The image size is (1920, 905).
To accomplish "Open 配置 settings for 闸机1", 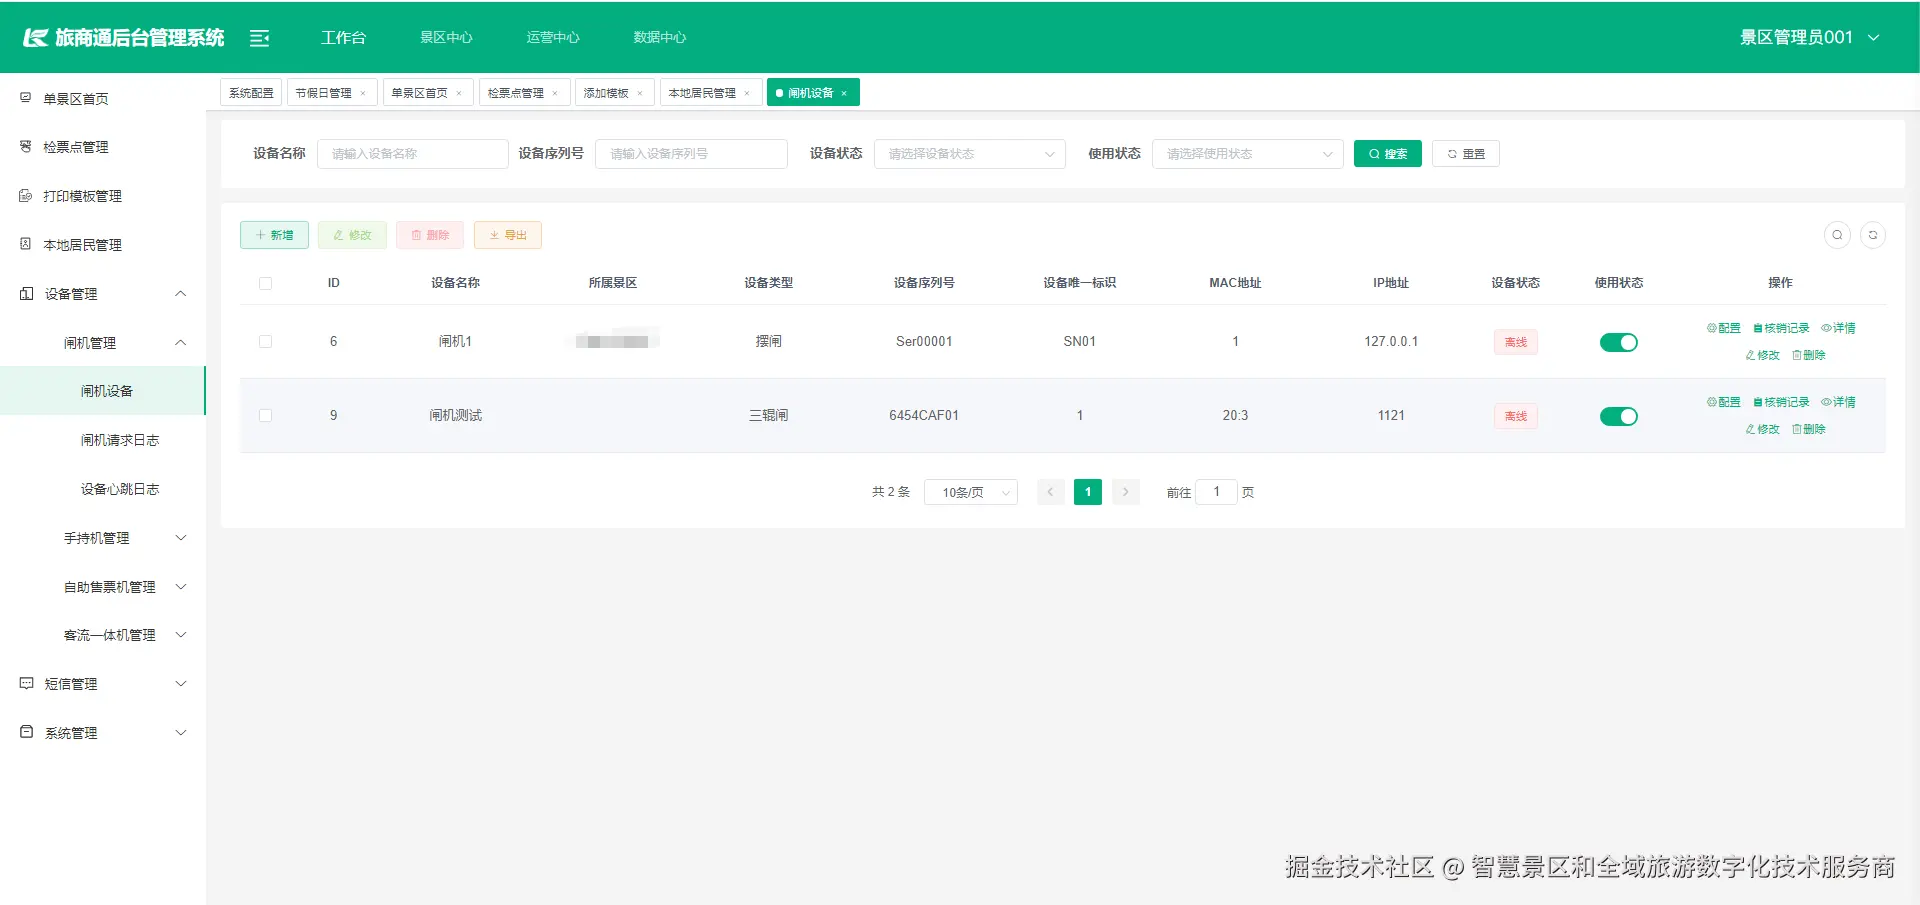I will pos(1723,328).
